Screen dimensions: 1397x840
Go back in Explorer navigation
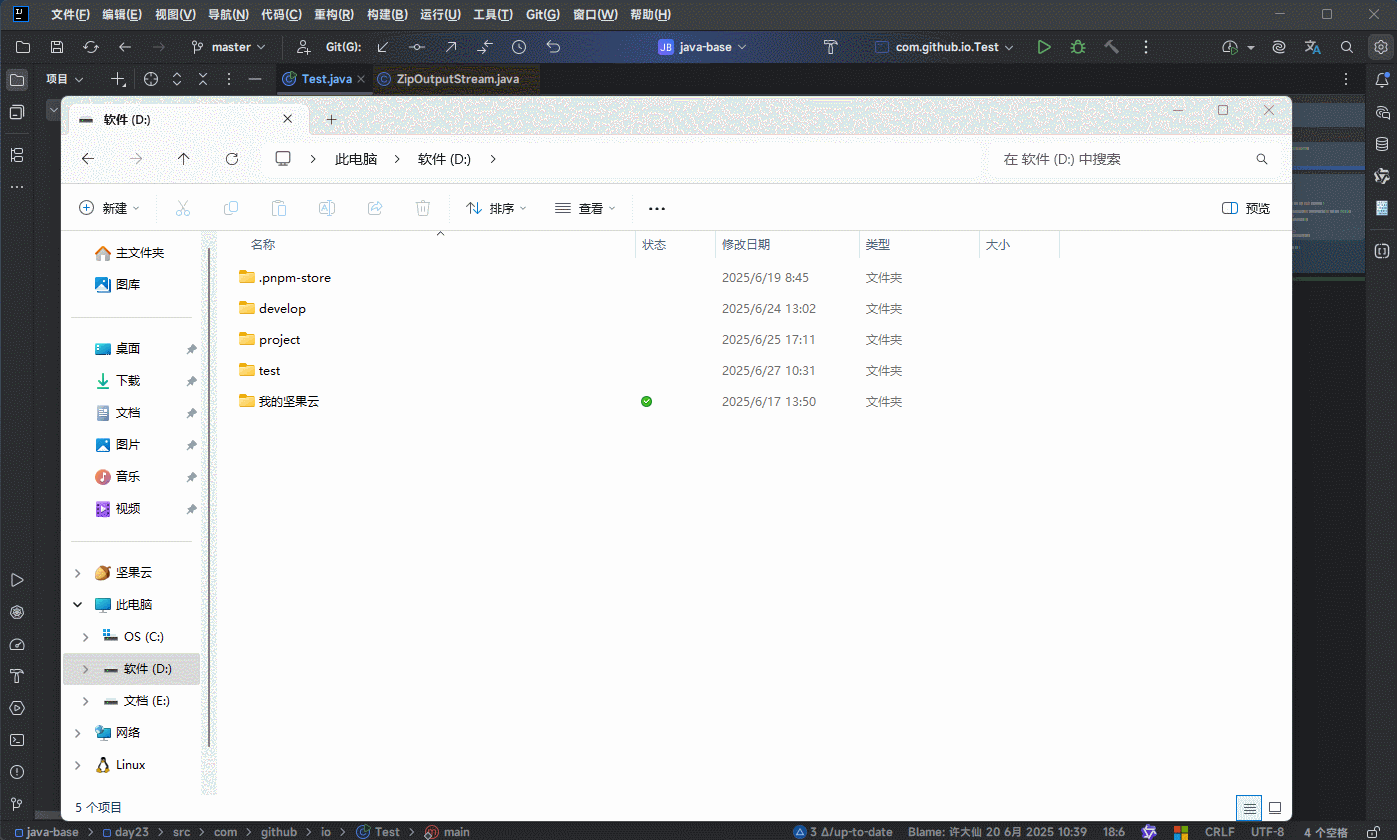[88, 159]
